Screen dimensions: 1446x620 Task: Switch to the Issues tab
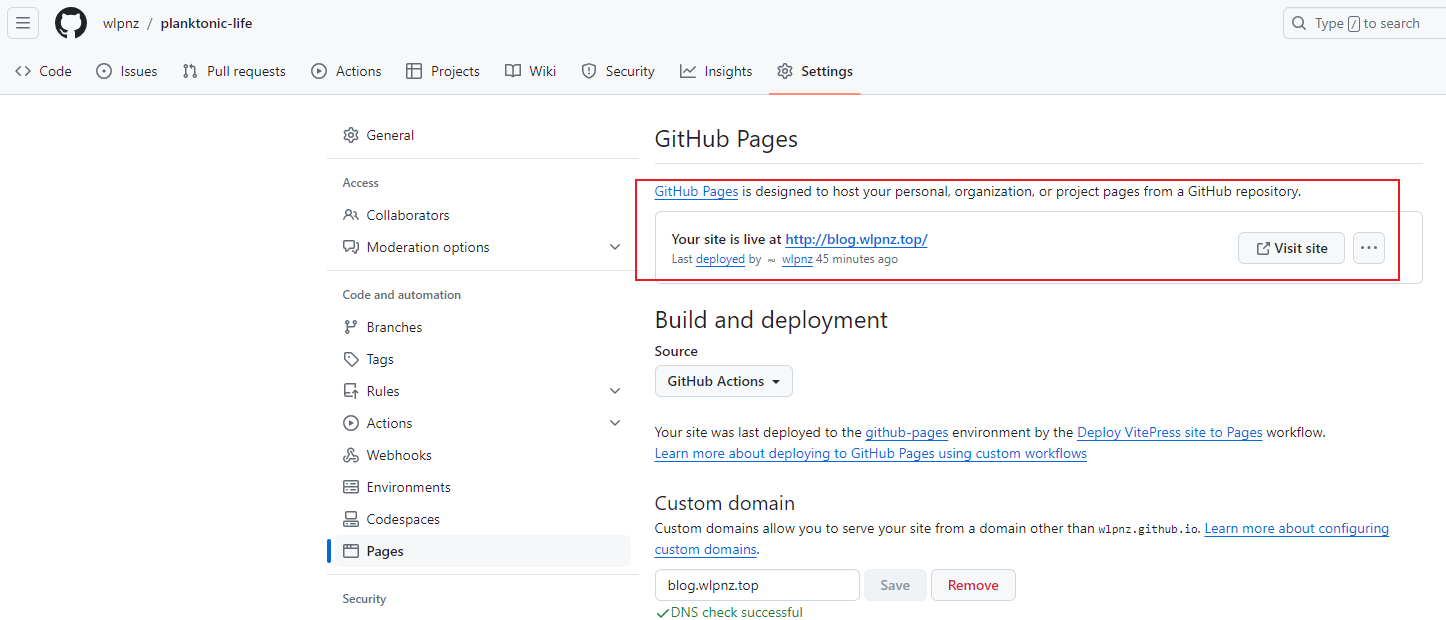tap(127, 71)
